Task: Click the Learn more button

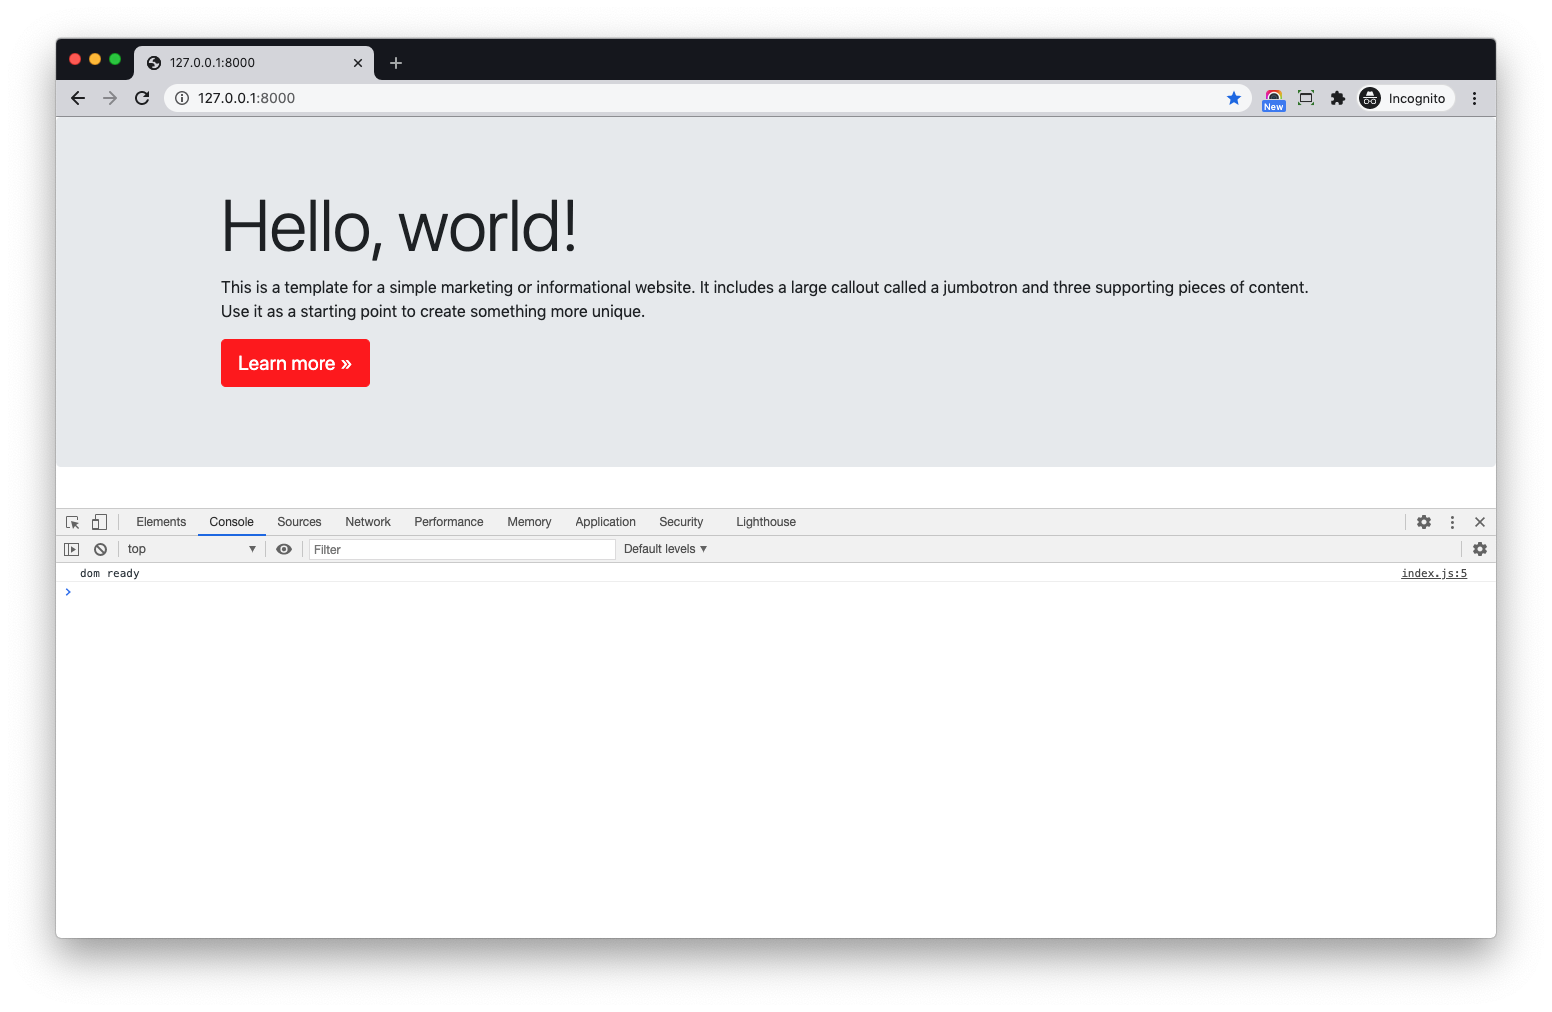Action: tap(295, 363)
